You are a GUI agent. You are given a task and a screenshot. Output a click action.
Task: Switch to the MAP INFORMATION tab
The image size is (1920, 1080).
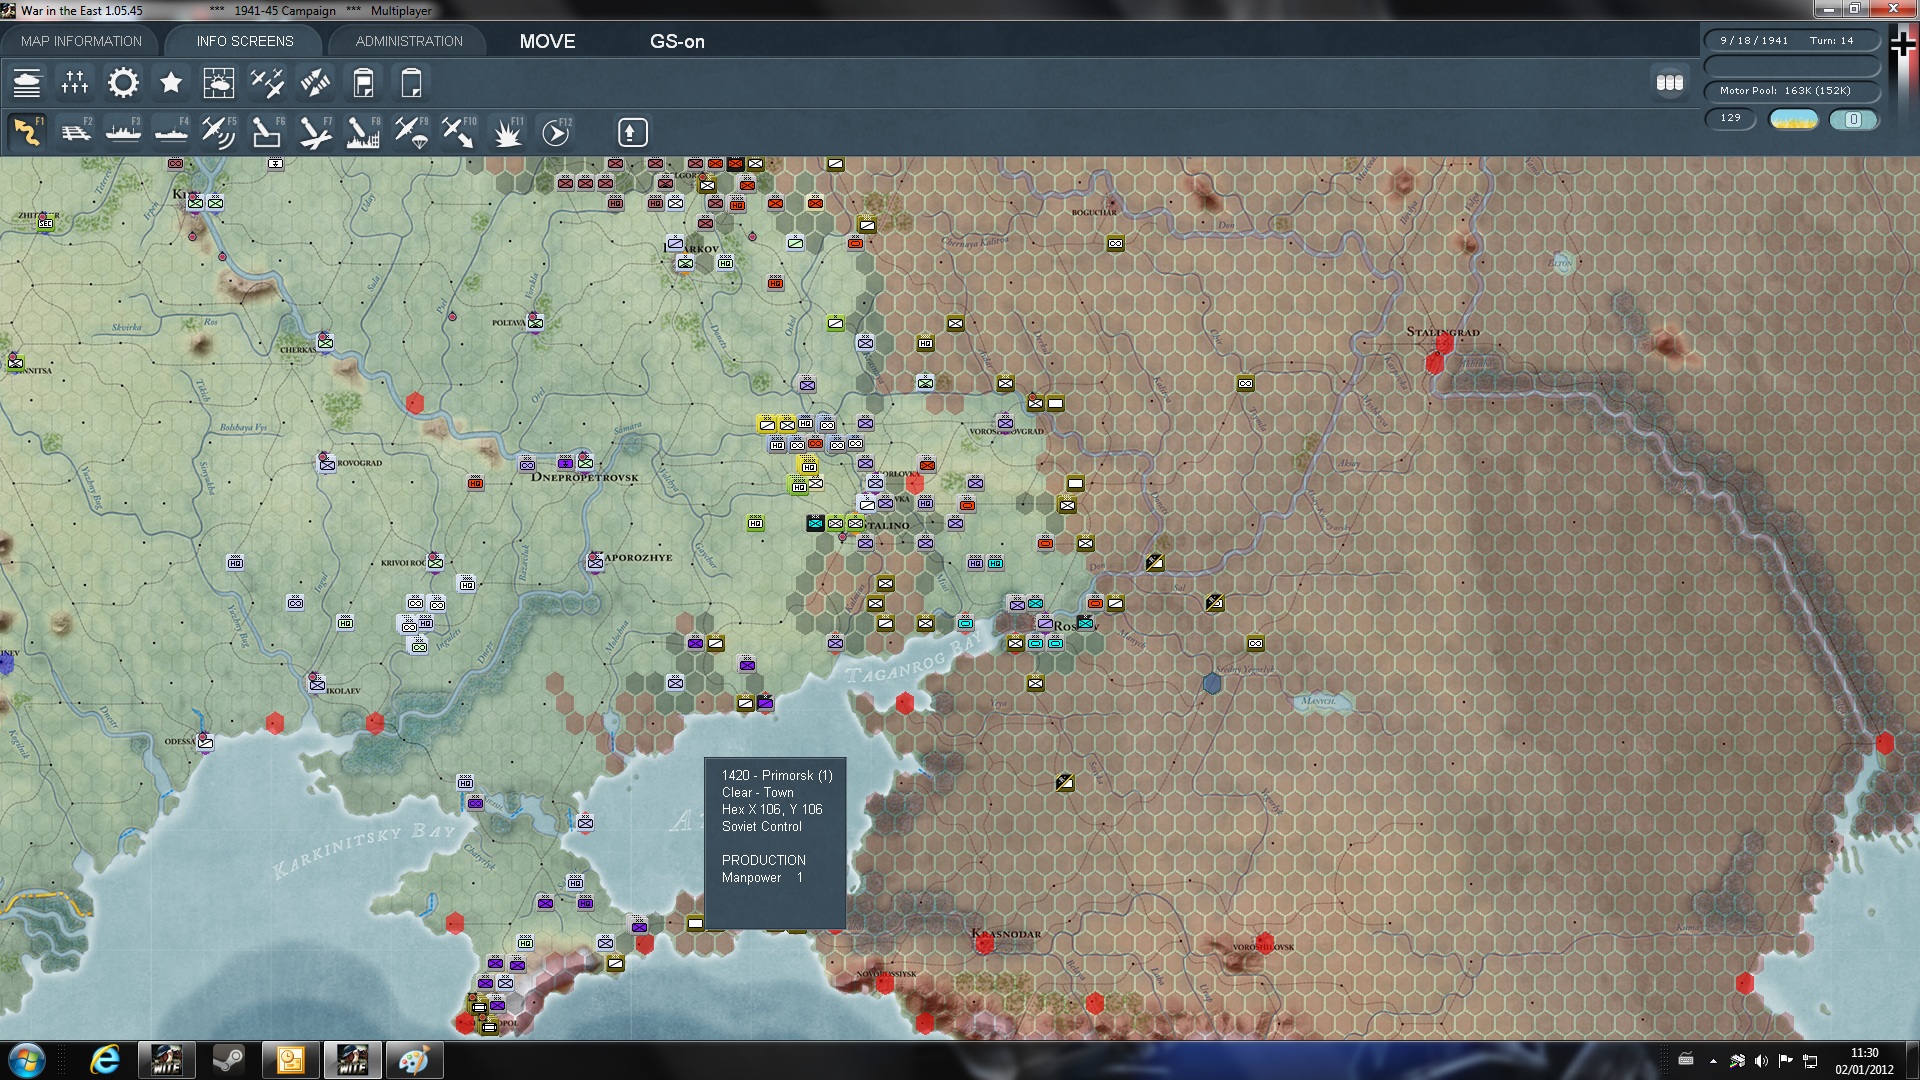(x=81, y=41)
